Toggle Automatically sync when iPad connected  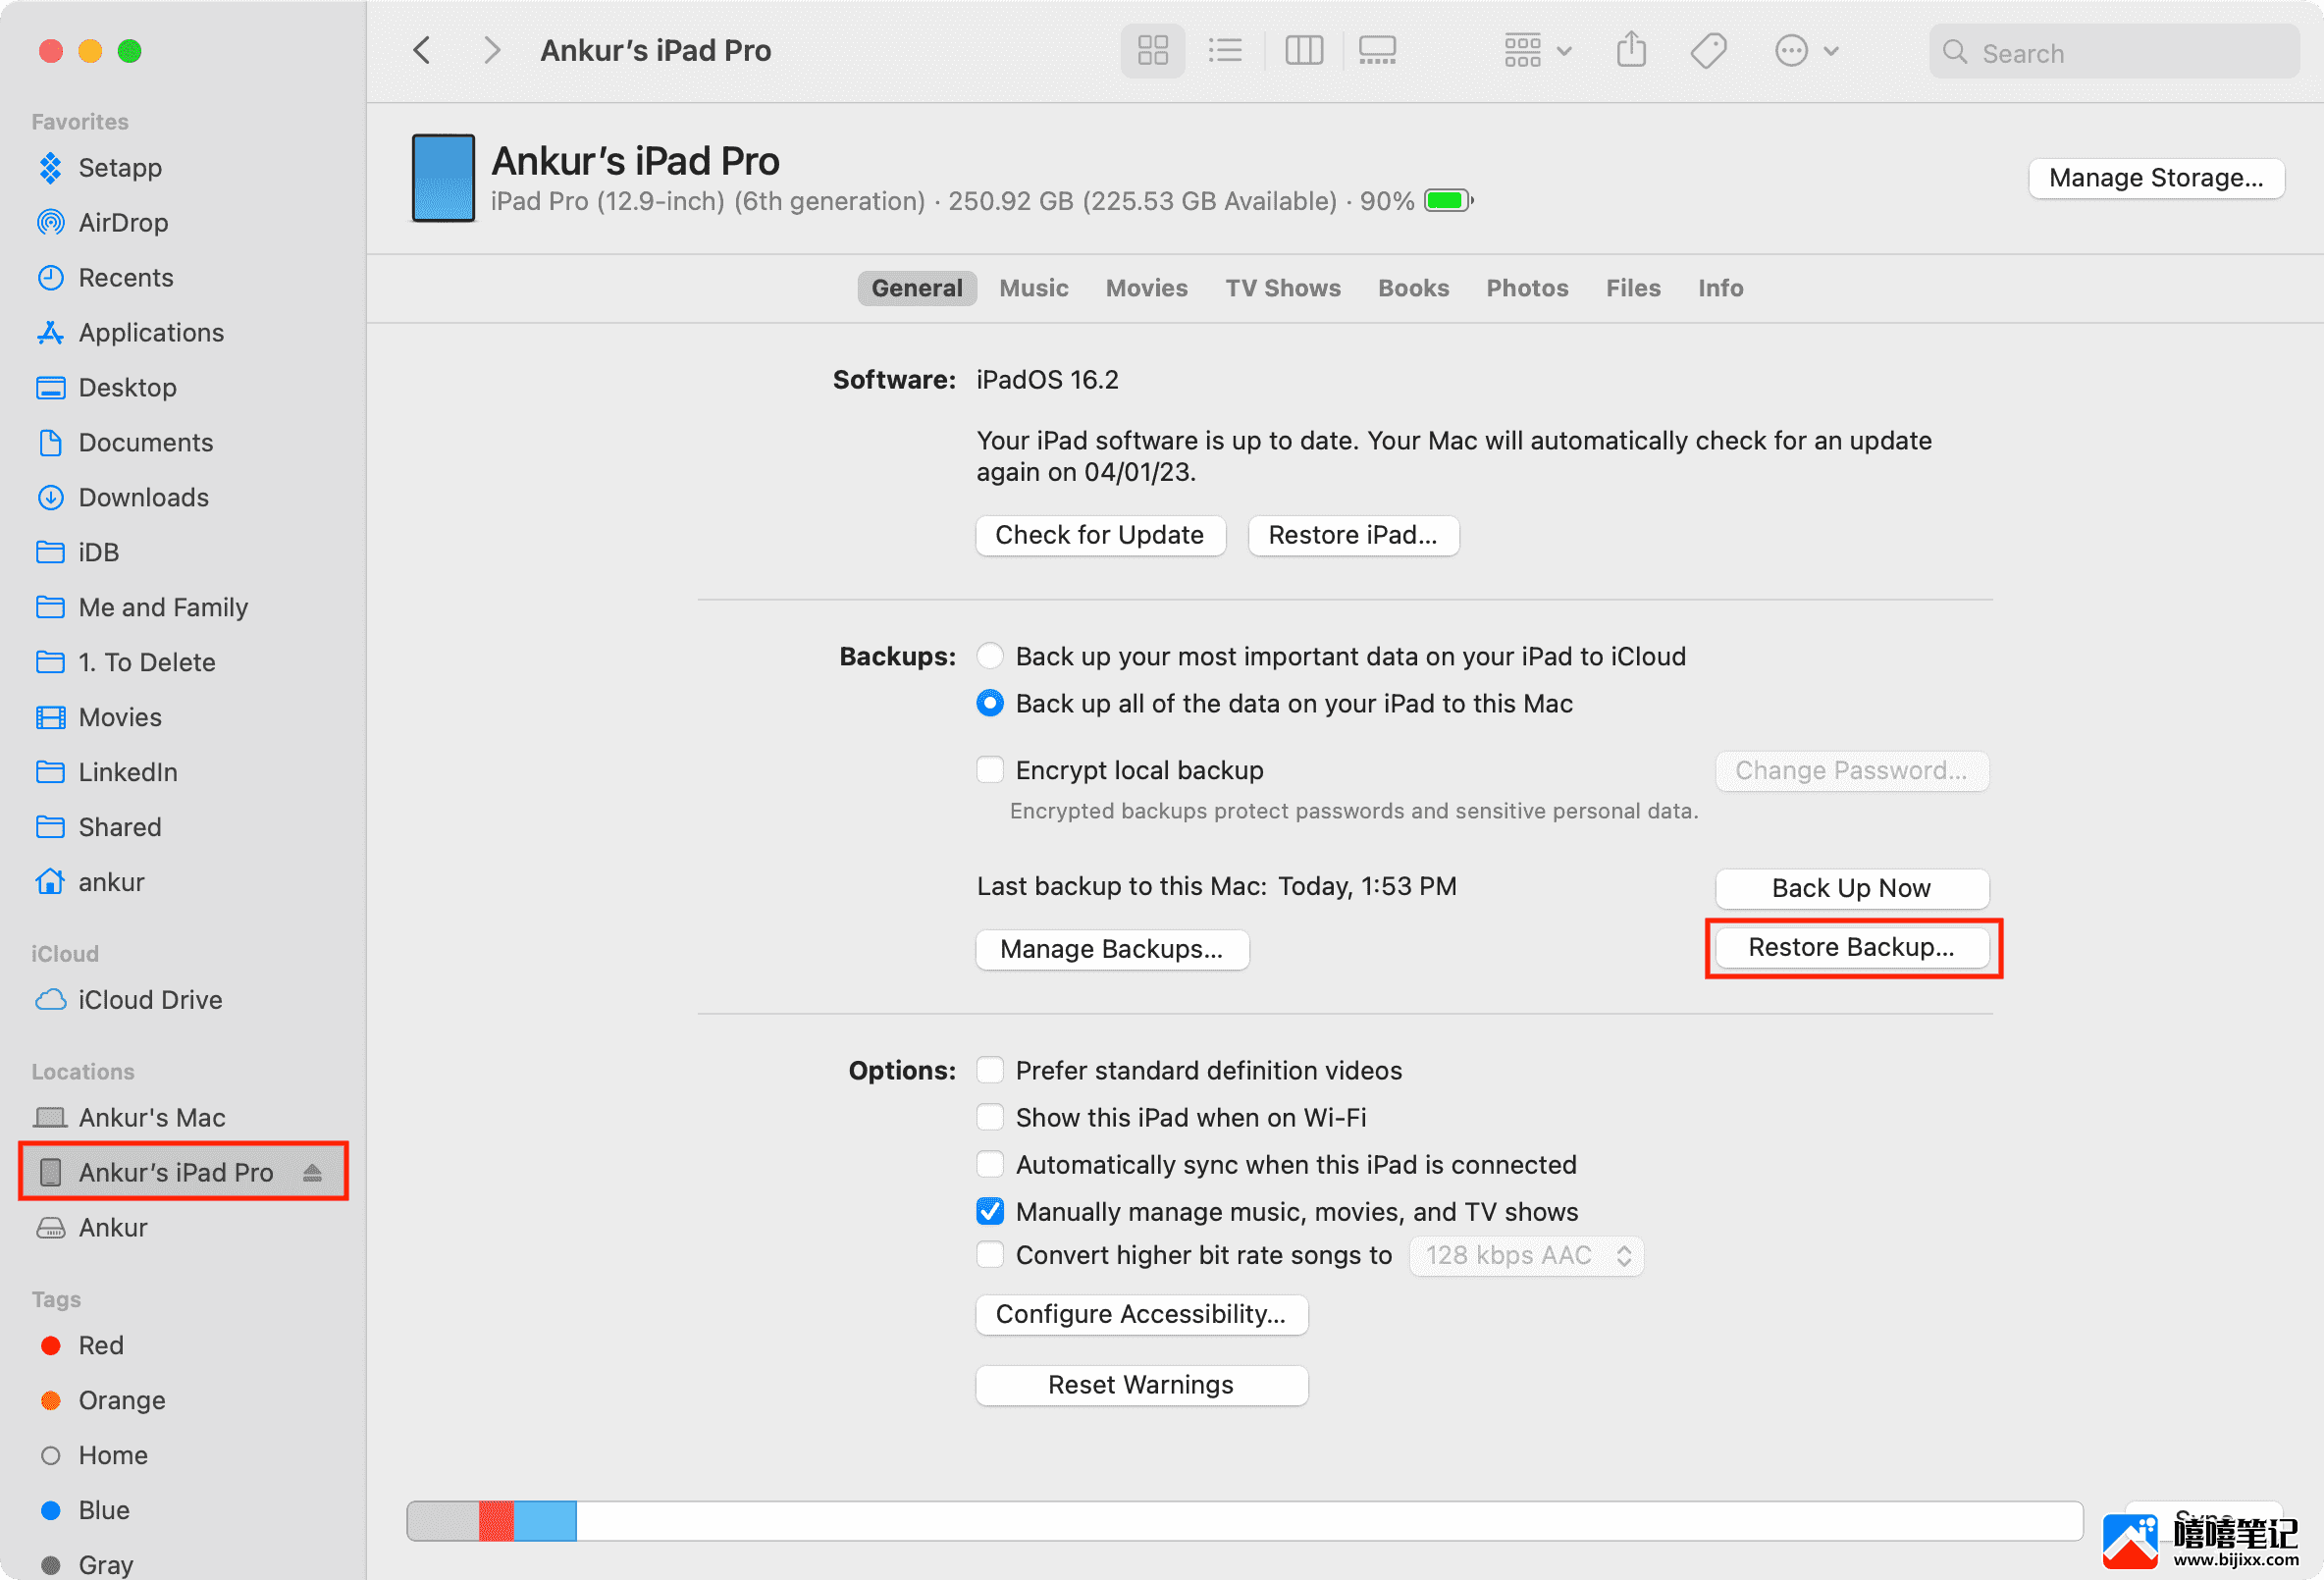tap(989, 1164)
